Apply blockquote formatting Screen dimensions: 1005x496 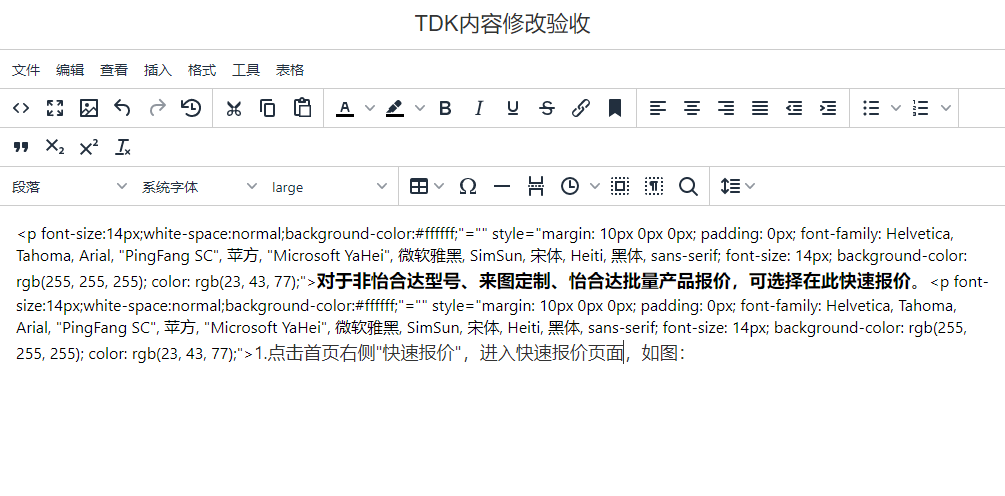[x=21, y=147]
